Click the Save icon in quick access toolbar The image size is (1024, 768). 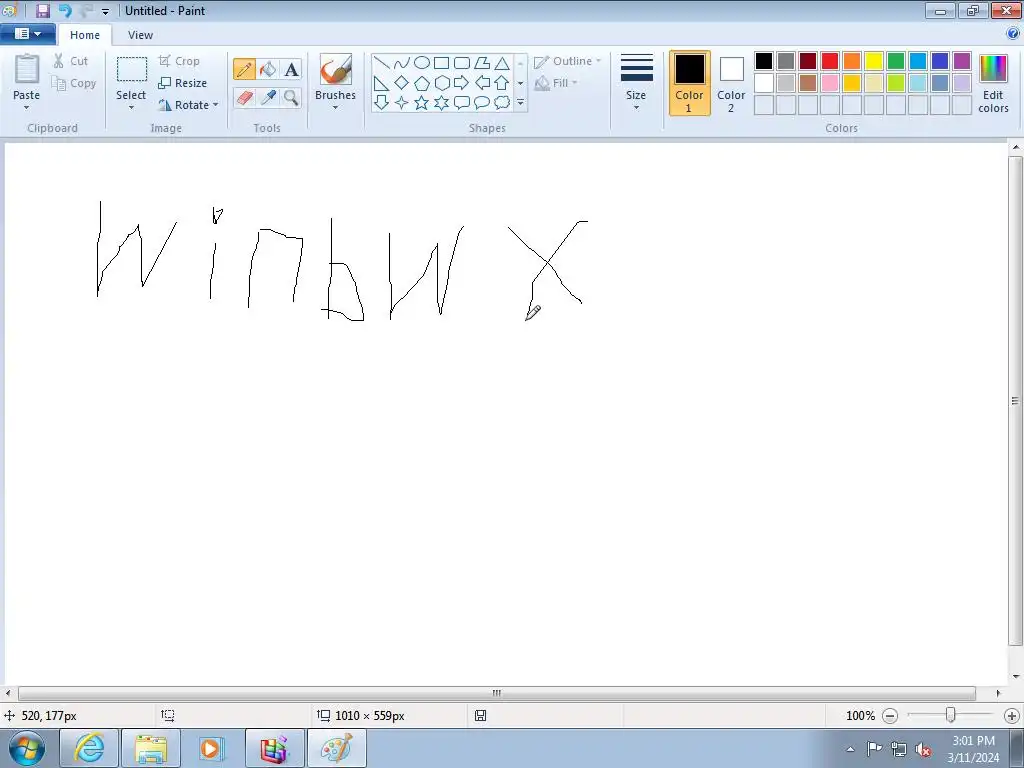(43, 10)
